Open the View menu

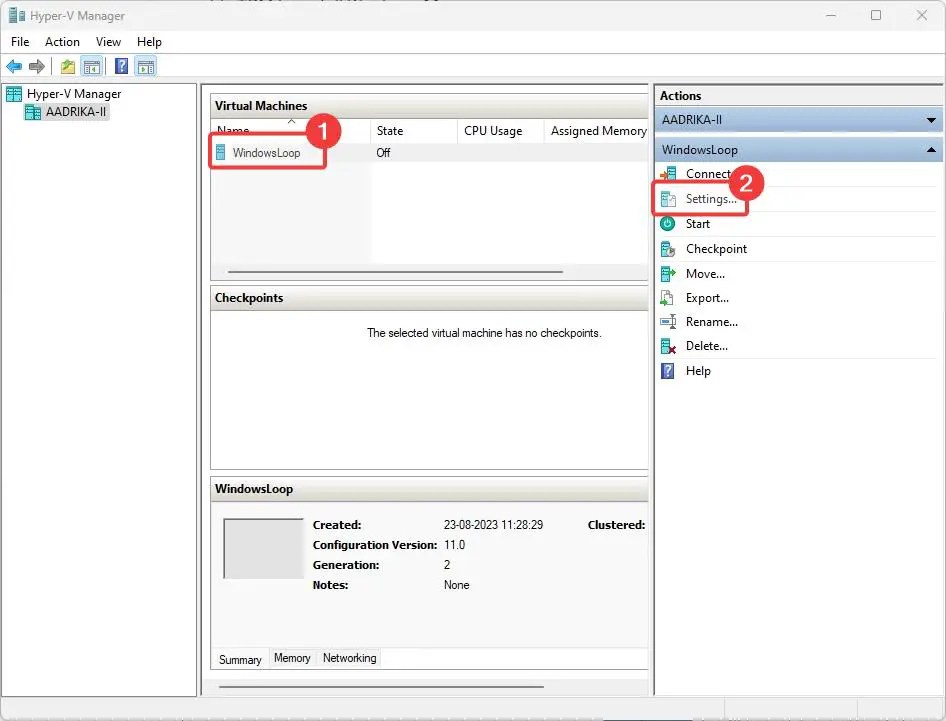(x=108, y=42)
